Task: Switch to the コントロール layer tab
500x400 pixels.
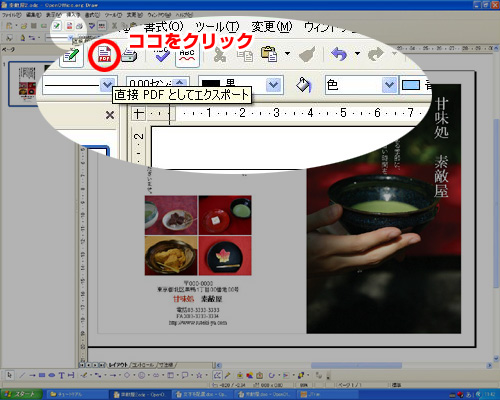Action: (x=143, y=365)
